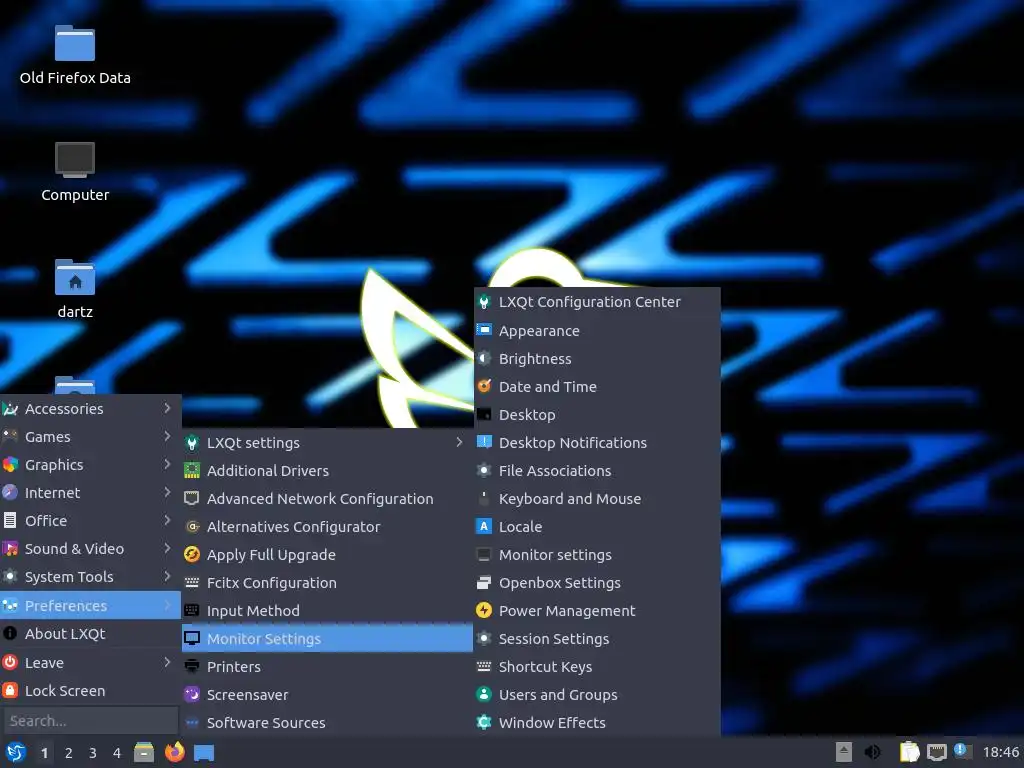Screen dimensions: 1024x768
Task: Click the Openbox Settings icon
Action: [484, 583]
